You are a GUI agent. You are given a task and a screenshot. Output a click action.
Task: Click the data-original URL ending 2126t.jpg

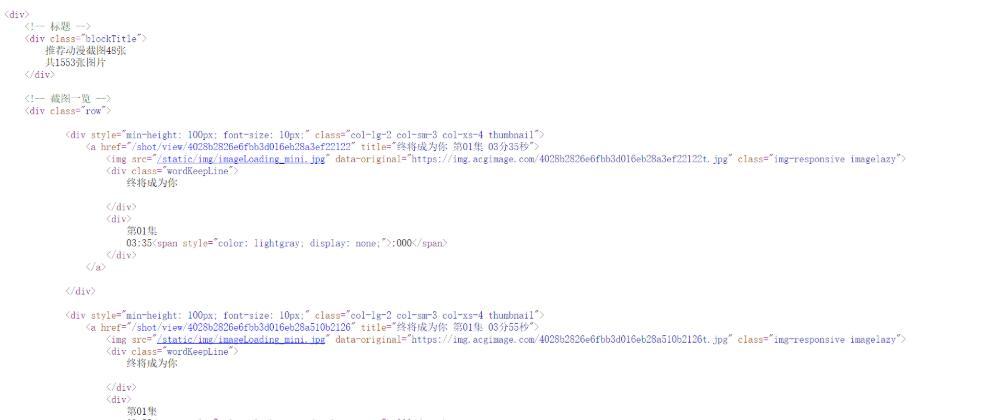pyautogui.click(x=570, y=339)
